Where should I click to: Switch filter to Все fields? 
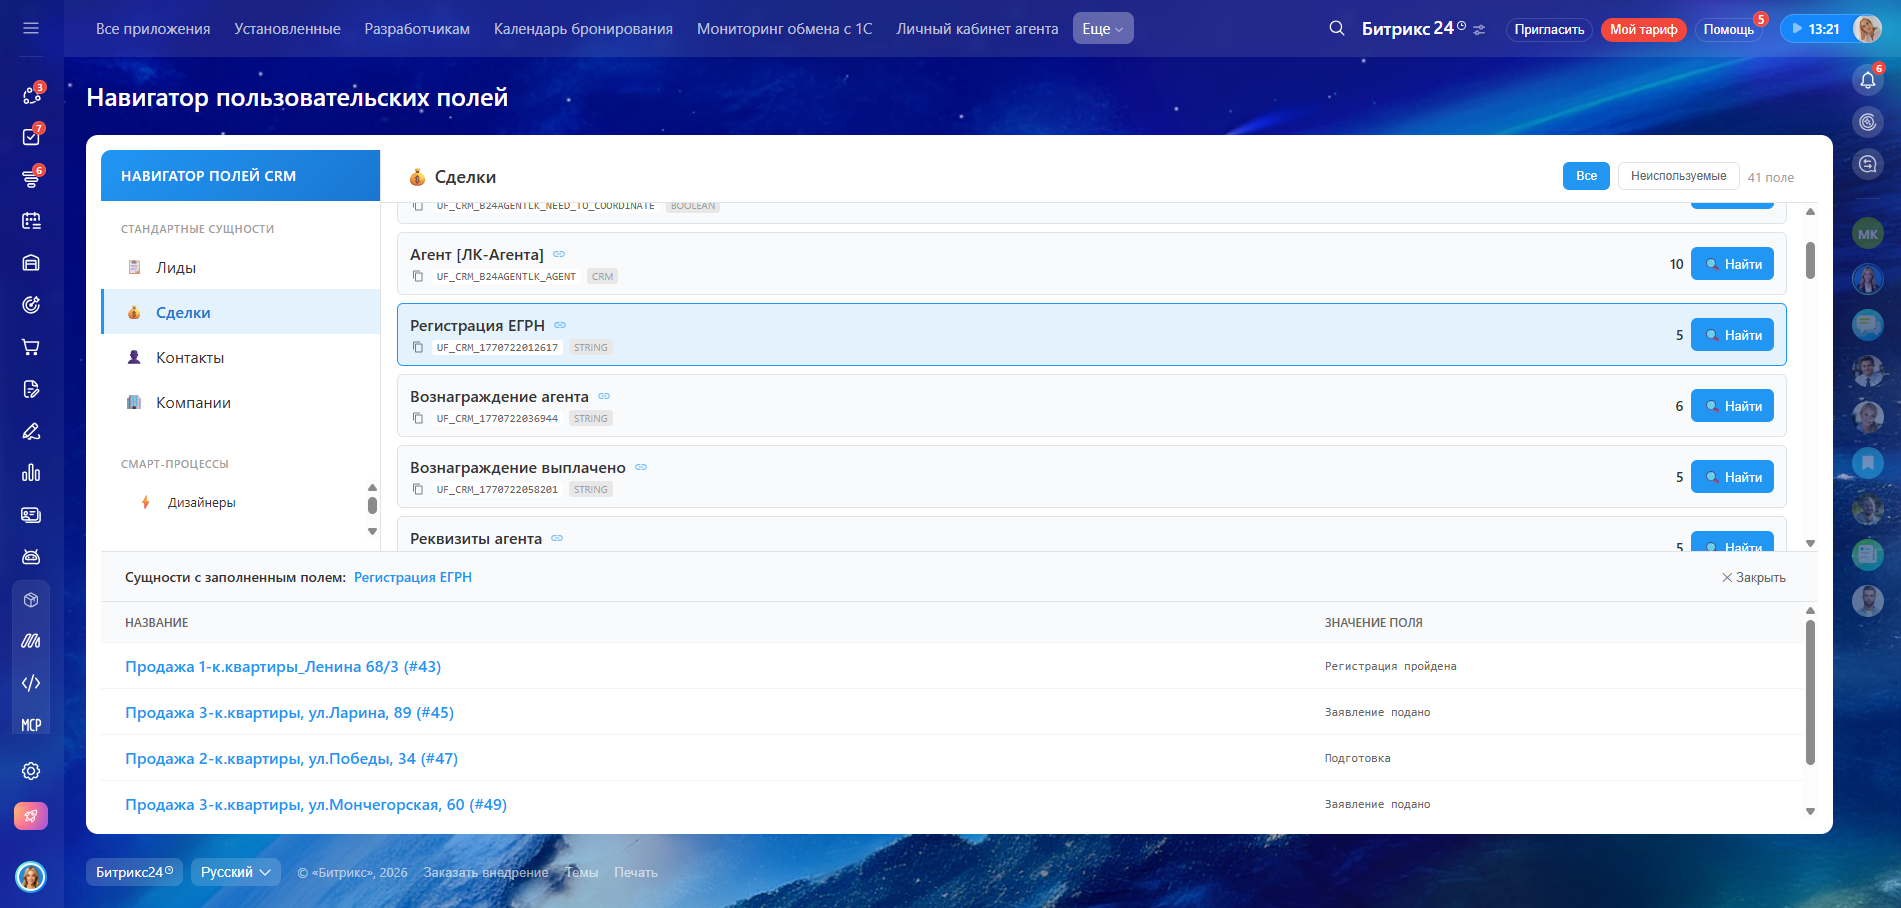1586,176
